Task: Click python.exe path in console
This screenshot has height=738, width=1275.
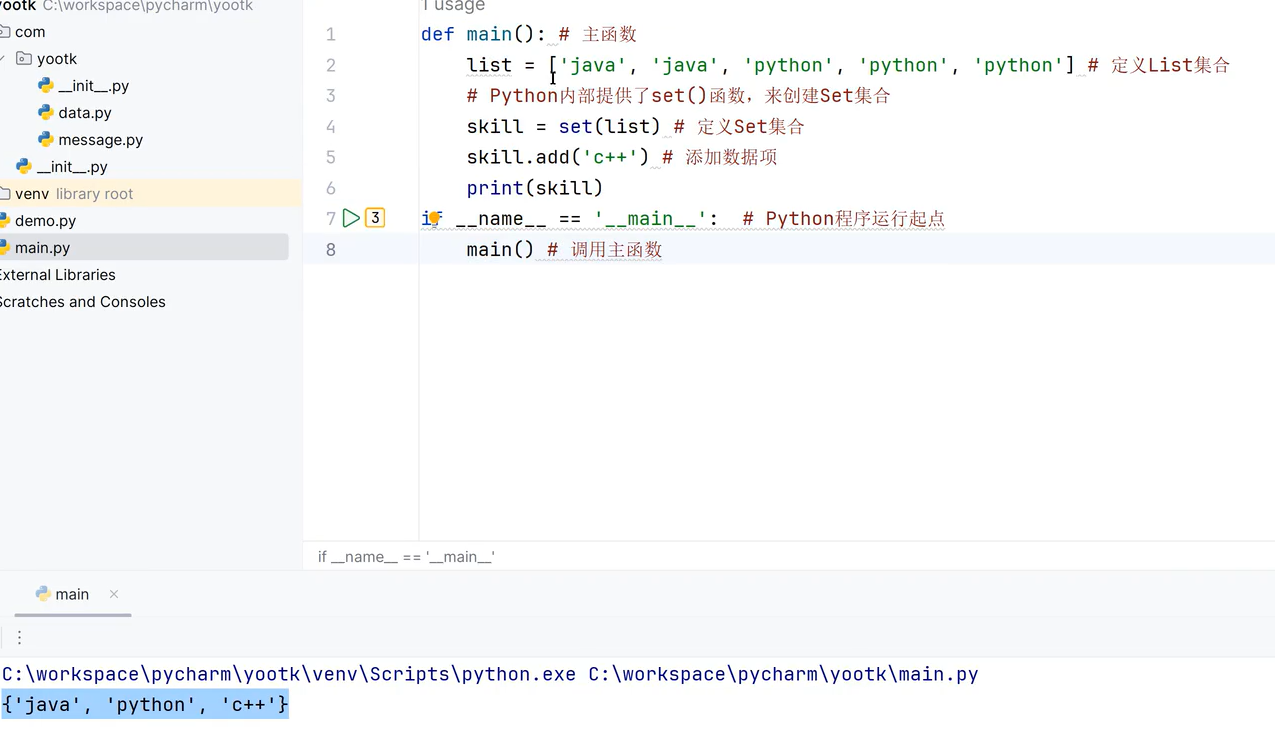Action: click(289, 674)
